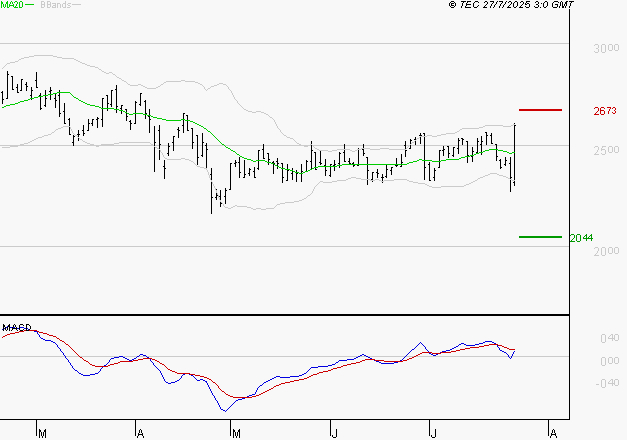
Task: Click the 0.40 MACD axis label
Action: coord(610,338)
